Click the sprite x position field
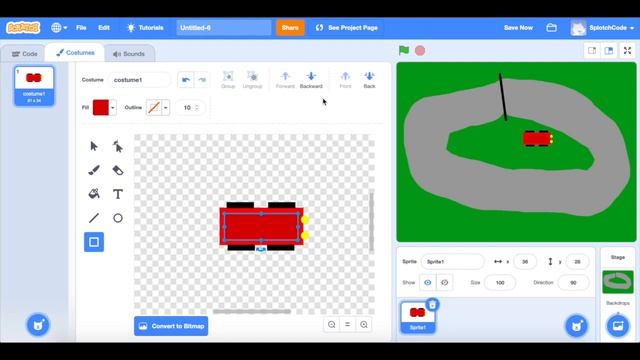 [525, 262]
